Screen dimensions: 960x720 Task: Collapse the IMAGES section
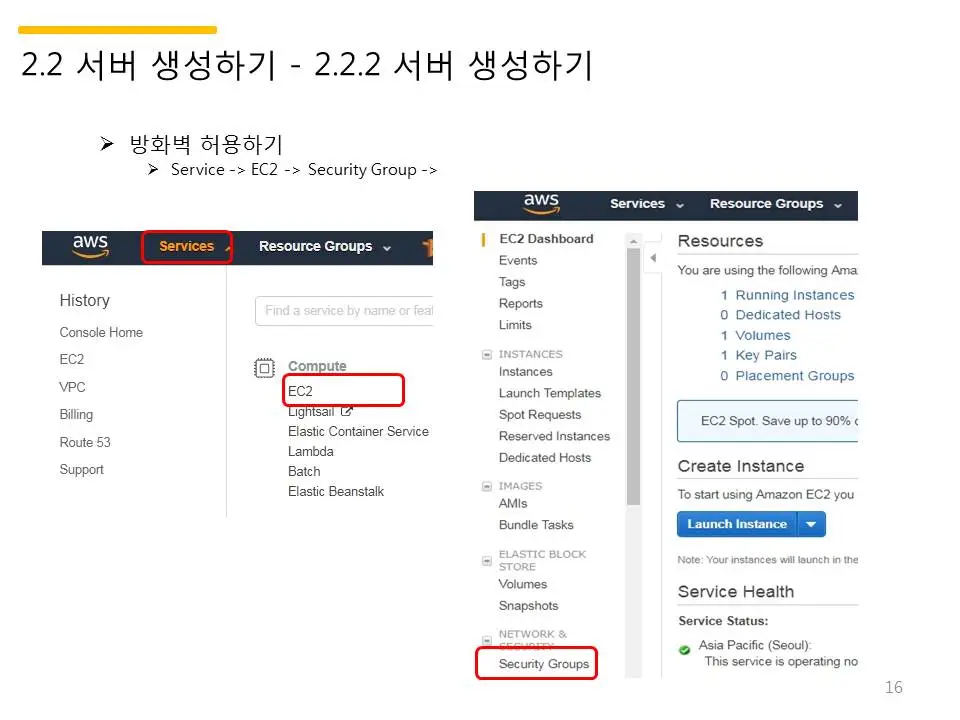pyautogui.click(x=487, y=486)
